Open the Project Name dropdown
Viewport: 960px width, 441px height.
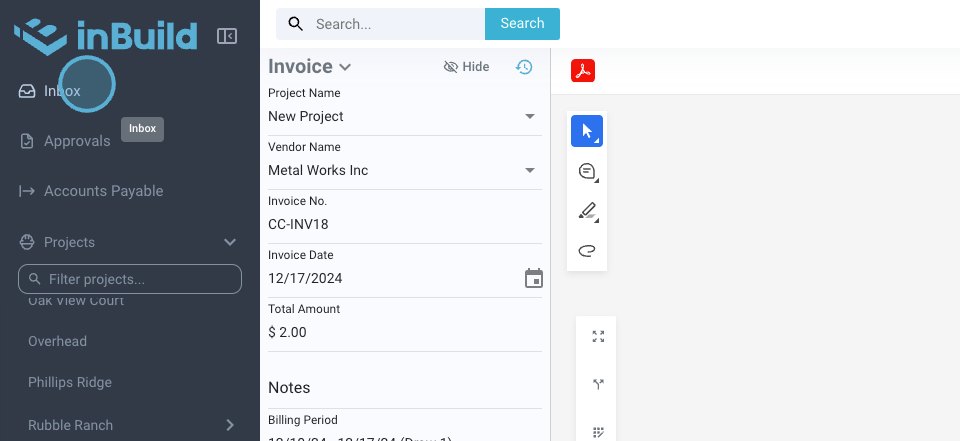coord(530,116)
